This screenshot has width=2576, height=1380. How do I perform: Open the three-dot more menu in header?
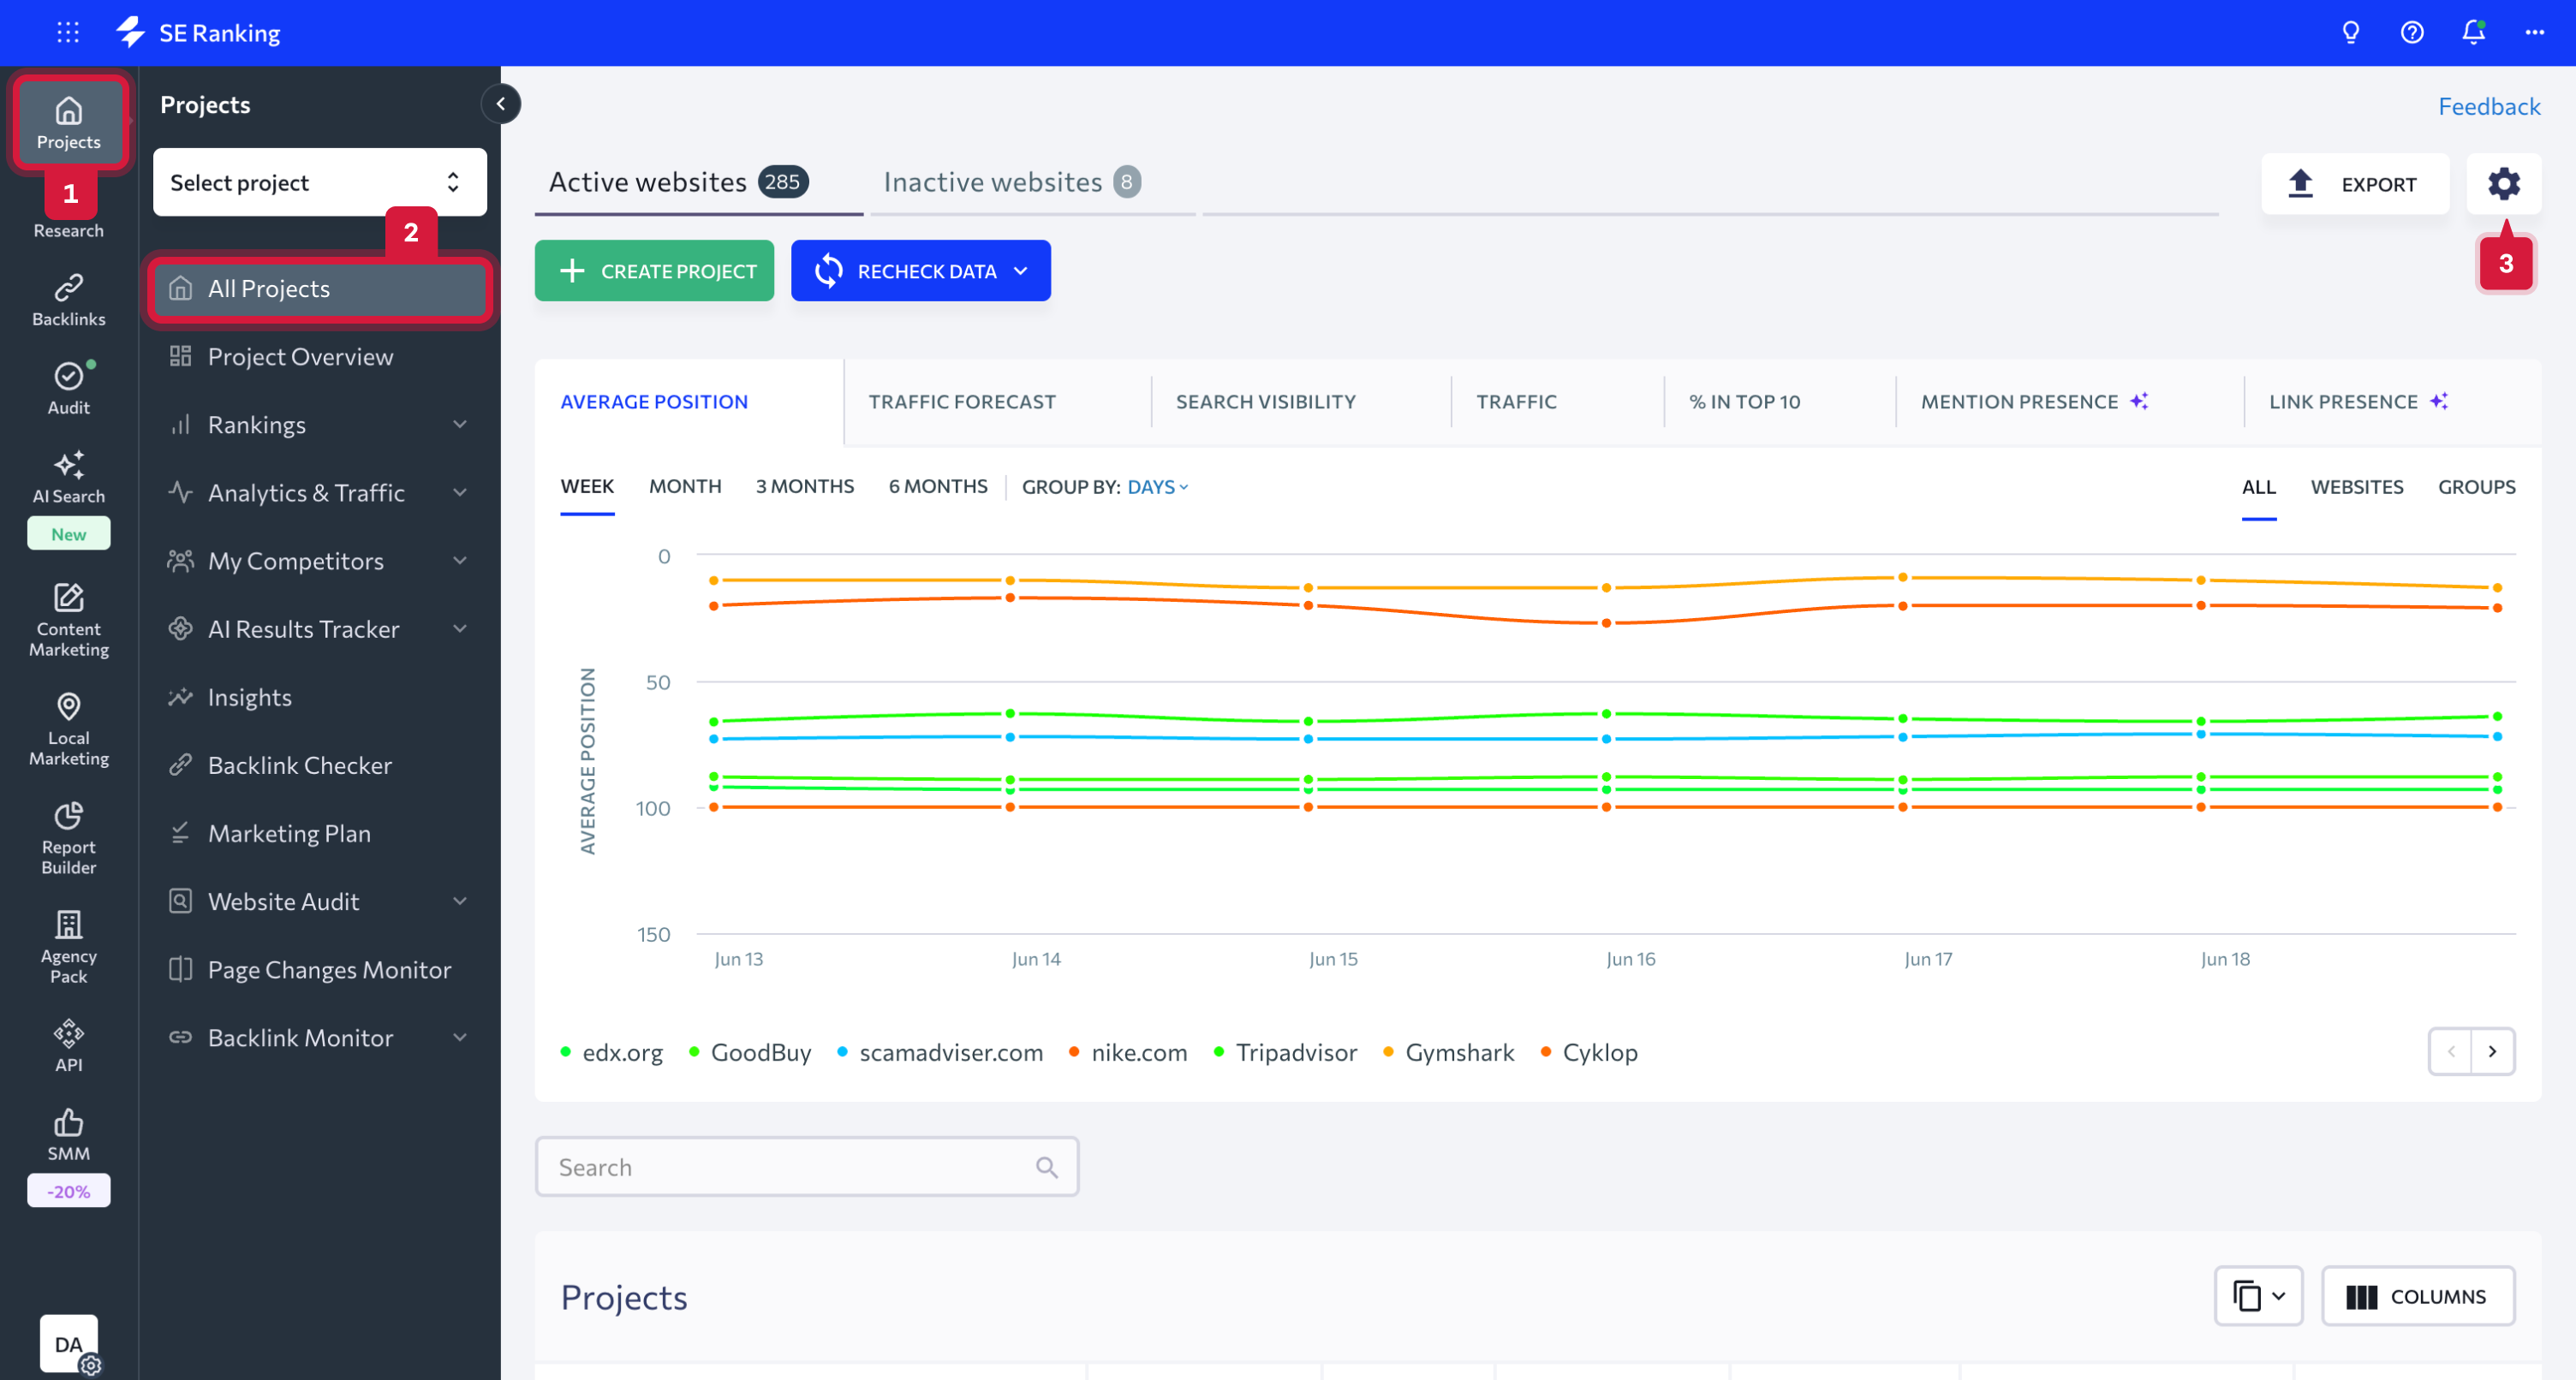[2535, 32]
